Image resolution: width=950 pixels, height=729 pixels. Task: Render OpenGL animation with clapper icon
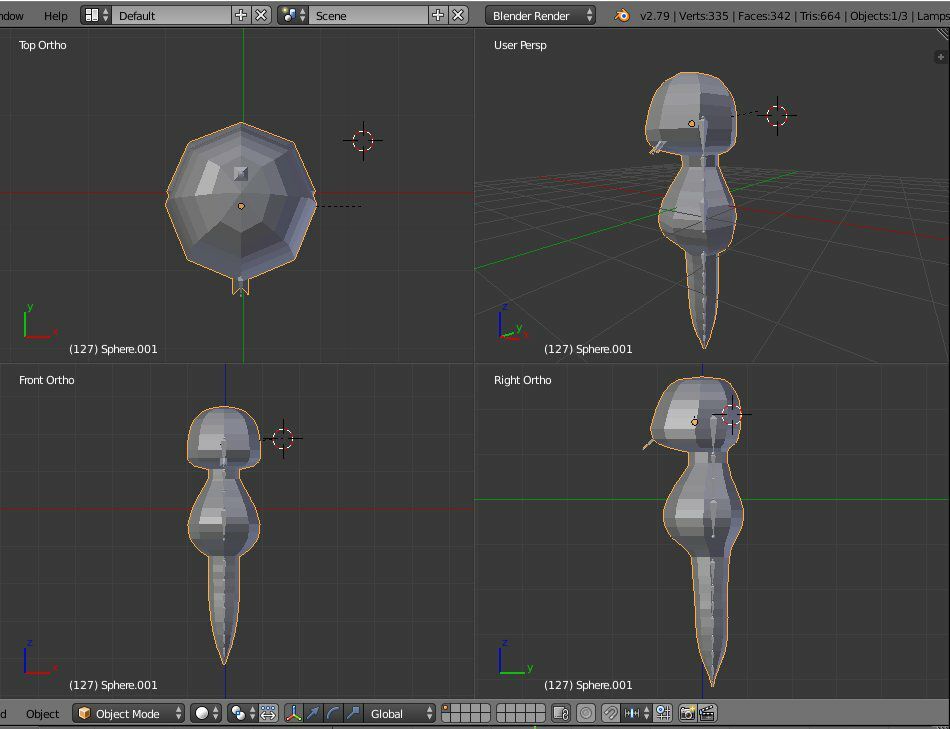tap(707, 713)
